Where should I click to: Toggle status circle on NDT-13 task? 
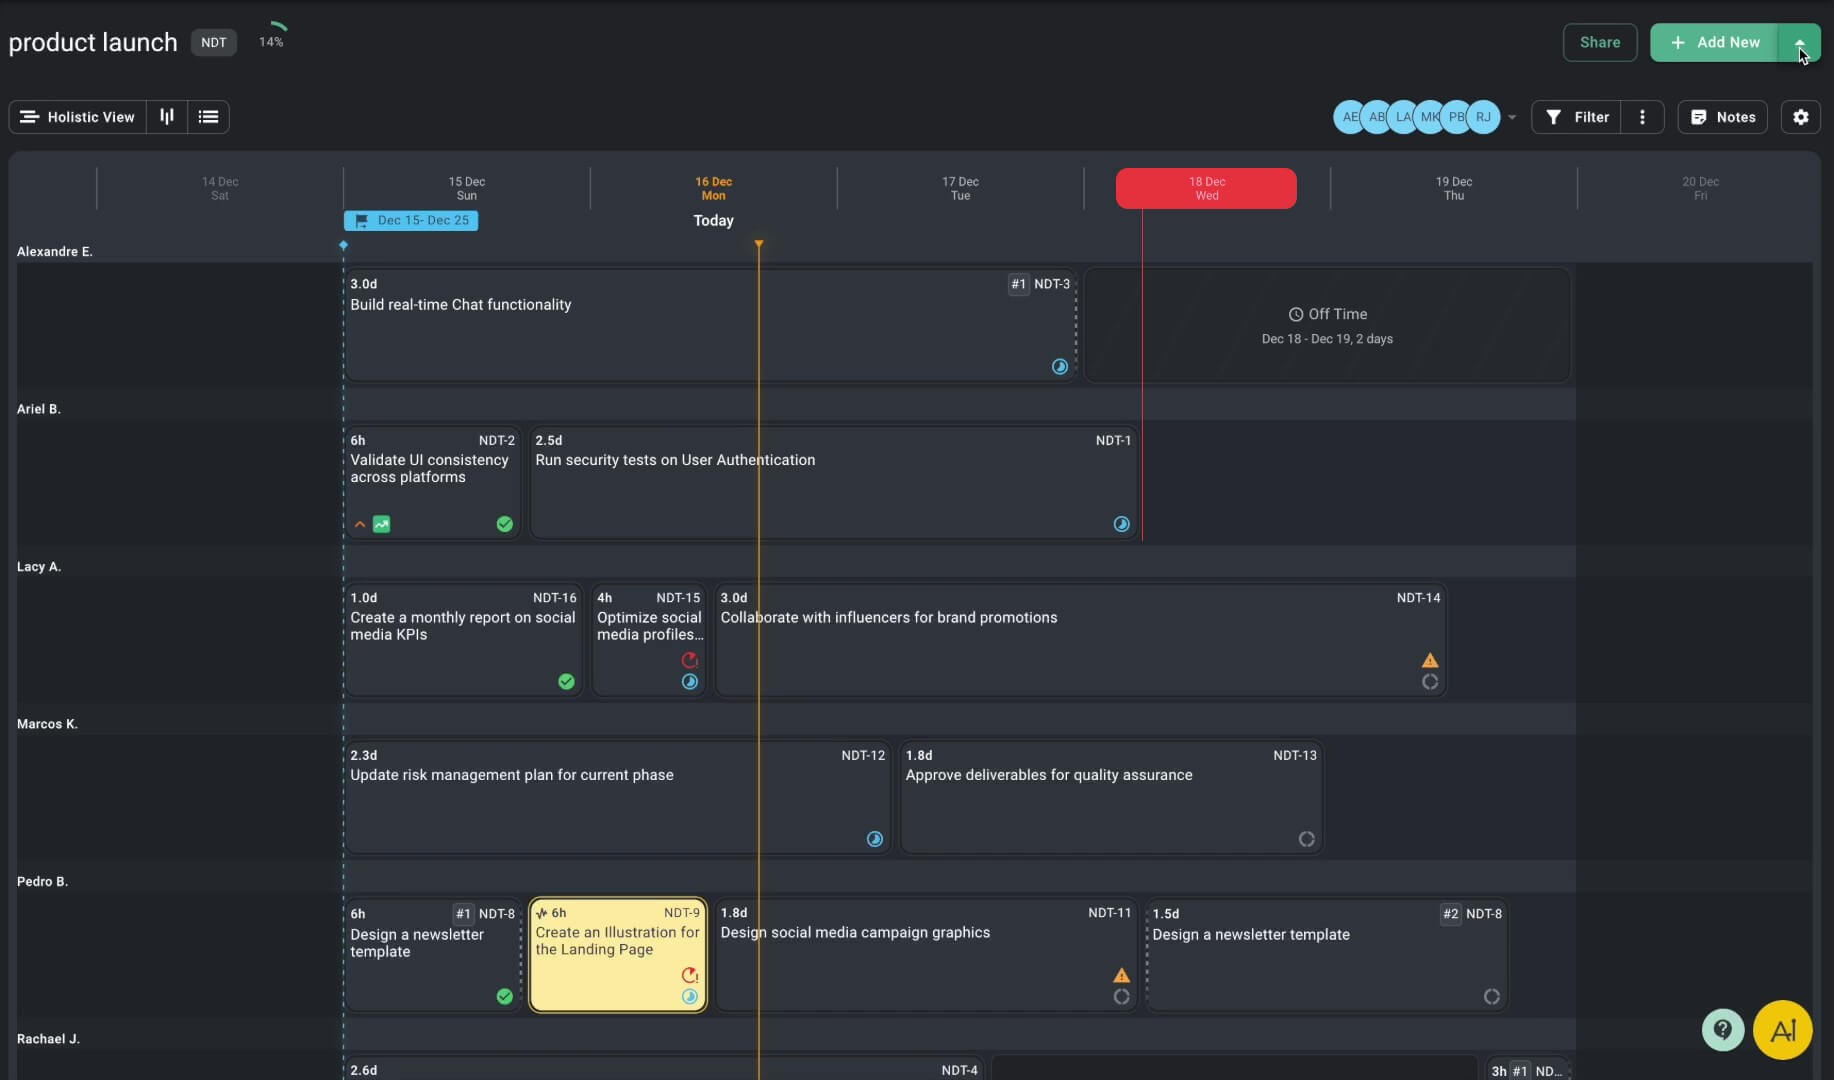coord(1306,839)
